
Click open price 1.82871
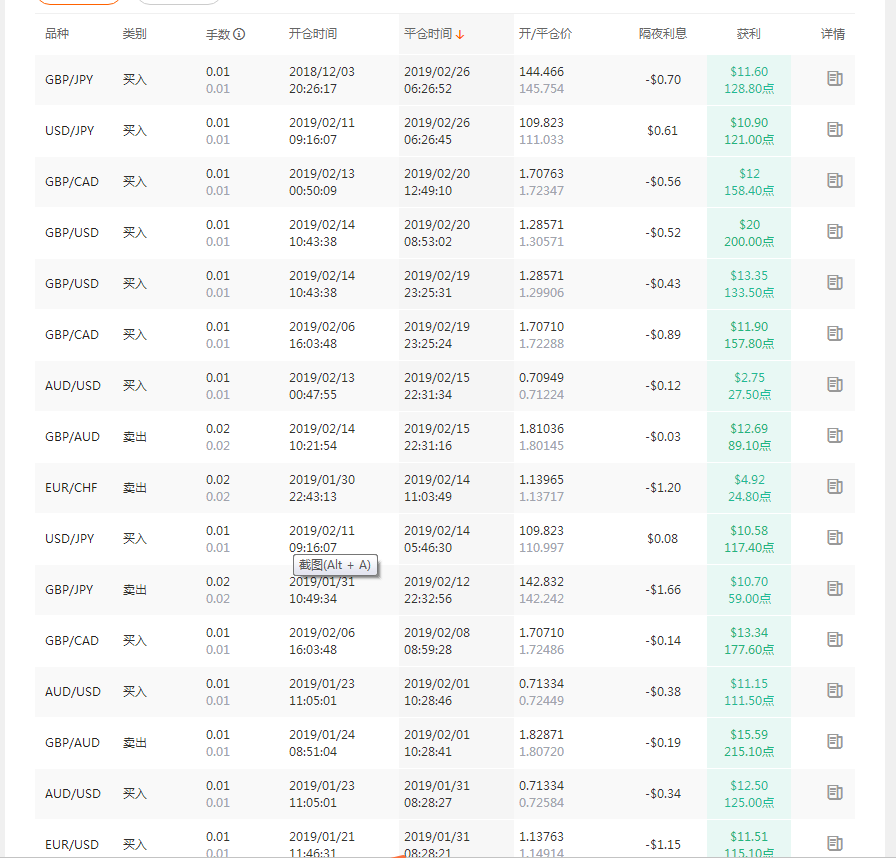point(541,735)
